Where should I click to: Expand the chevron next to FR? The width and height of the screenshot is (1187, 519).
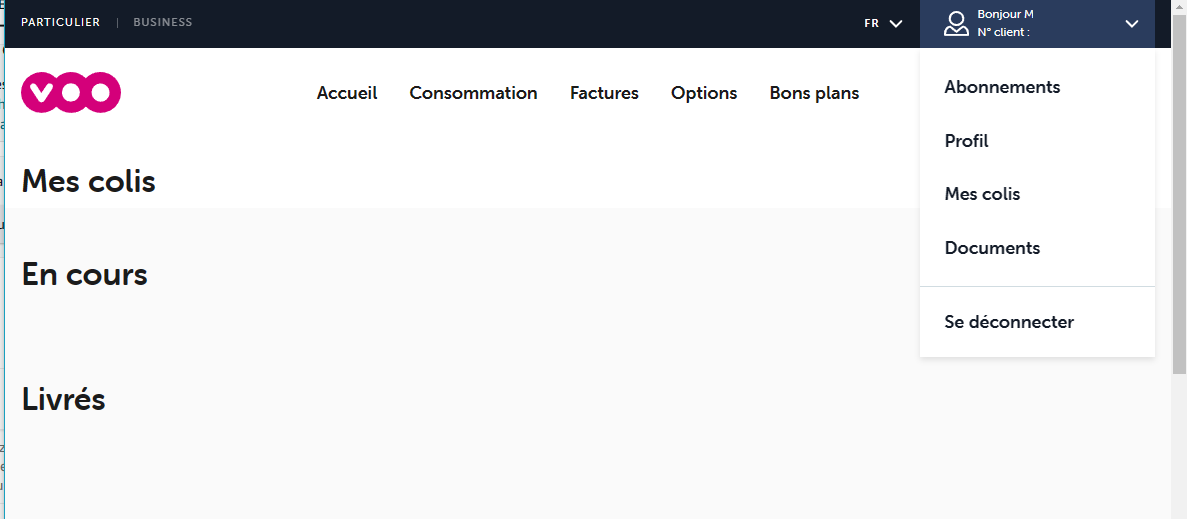point(896,23)
